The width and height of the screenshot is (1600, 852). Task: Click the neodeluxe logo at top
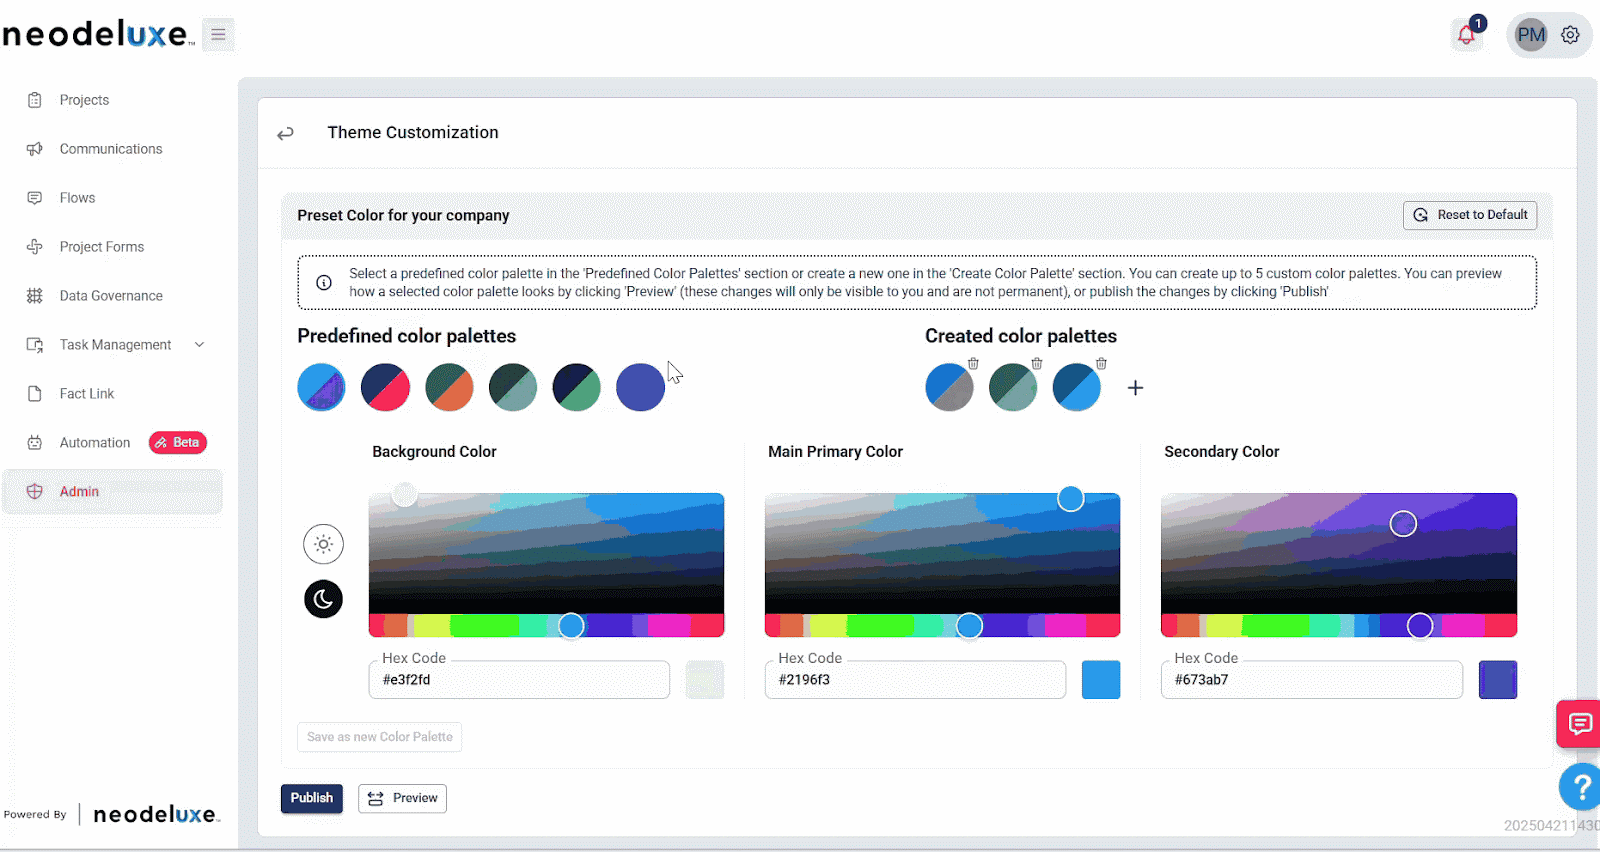point(98,35)
